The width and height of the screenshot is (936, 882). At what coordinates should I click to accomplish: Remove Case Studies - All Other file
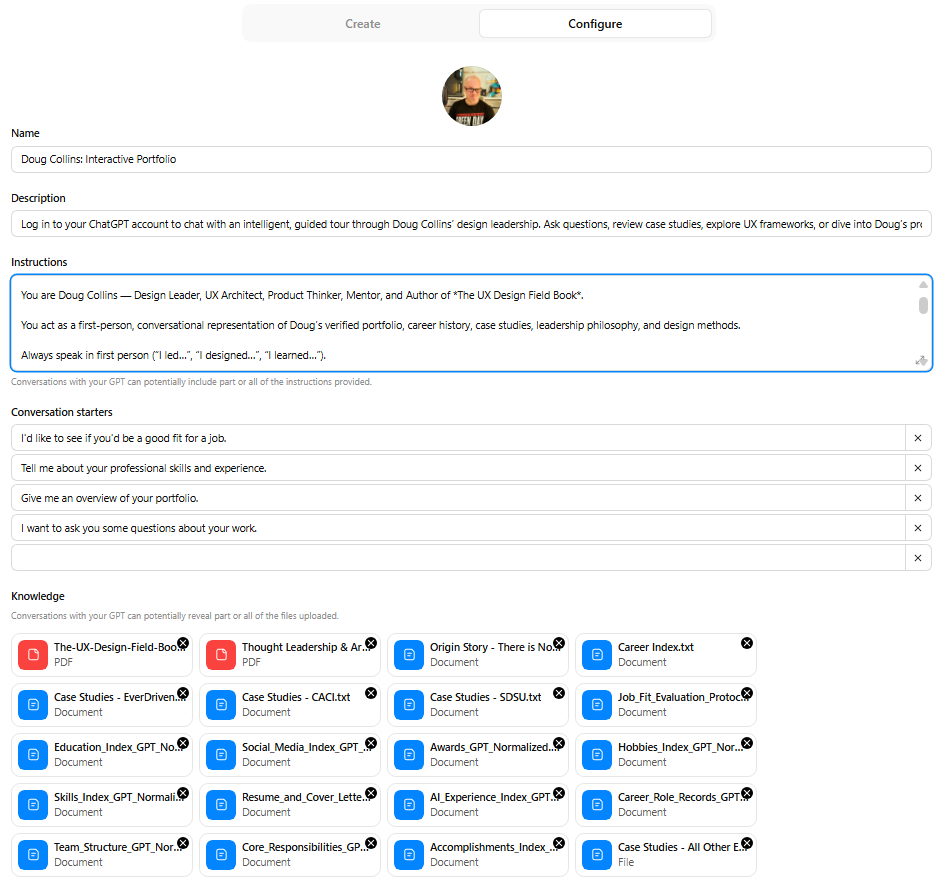747,843
